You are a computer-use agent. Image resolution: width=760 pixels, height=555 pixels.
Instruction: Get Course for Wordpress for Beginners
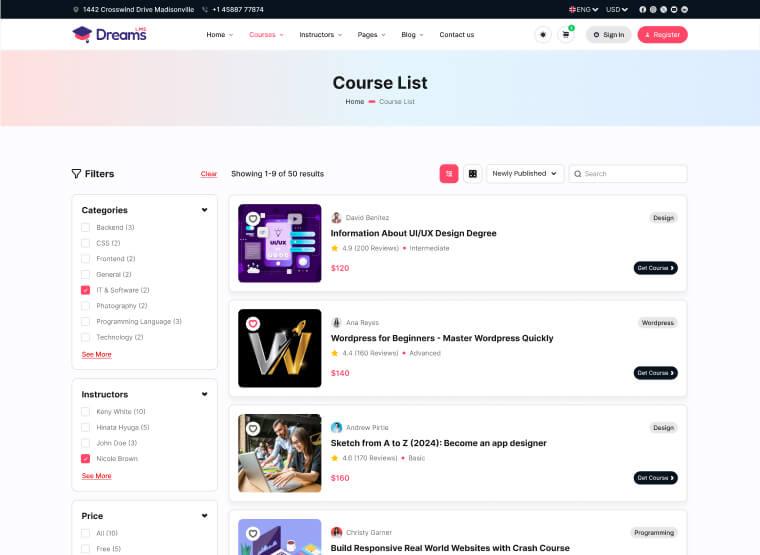click(655, 373)
